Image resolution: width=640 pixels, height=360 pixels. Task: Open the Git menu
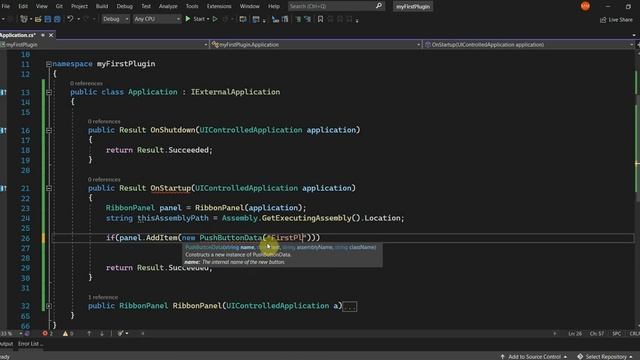59,6
